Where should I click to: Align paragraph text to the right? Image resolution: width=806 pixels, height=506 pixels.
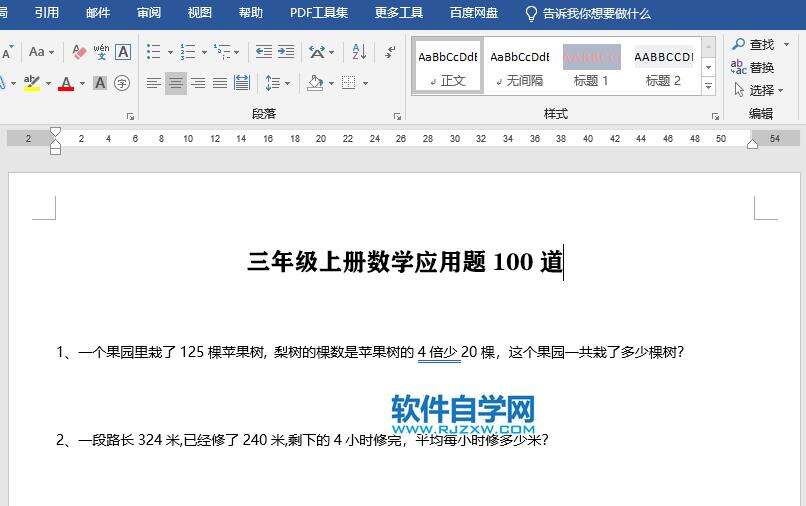(197, 83)
